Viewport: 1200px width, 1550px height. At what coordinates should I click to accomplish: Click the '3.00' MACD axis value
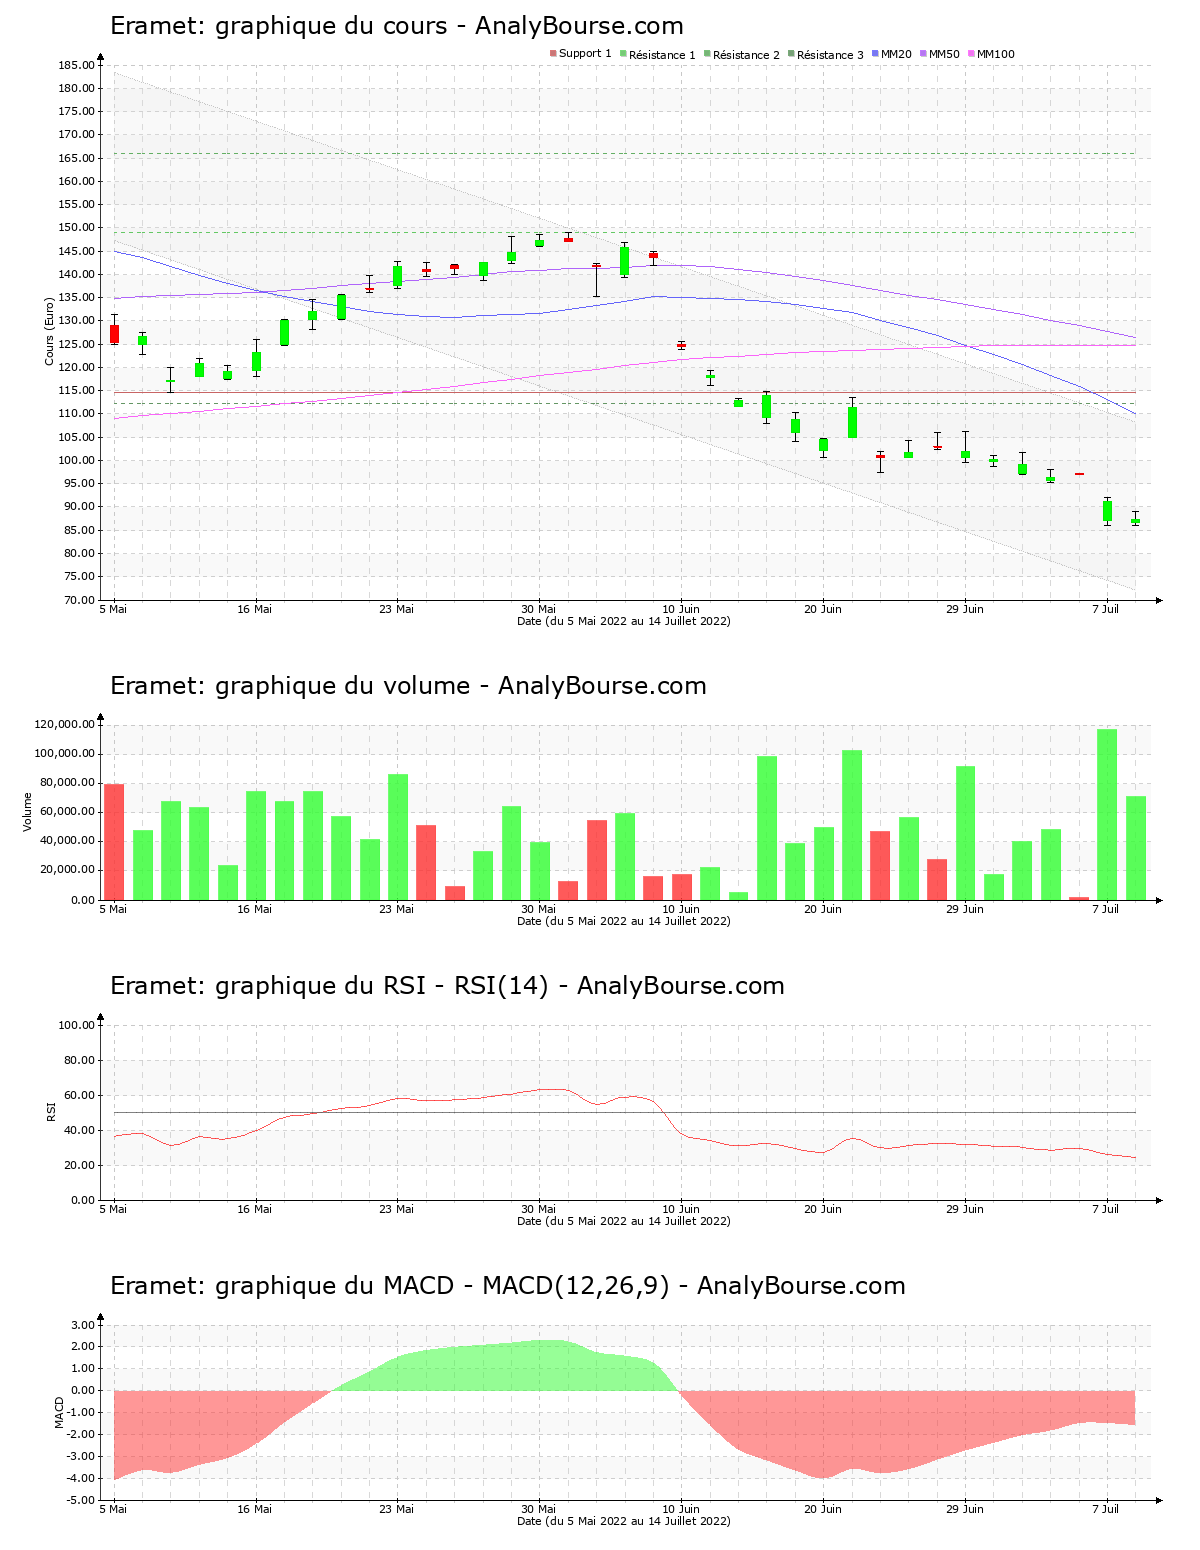(x=83, y=1325)
